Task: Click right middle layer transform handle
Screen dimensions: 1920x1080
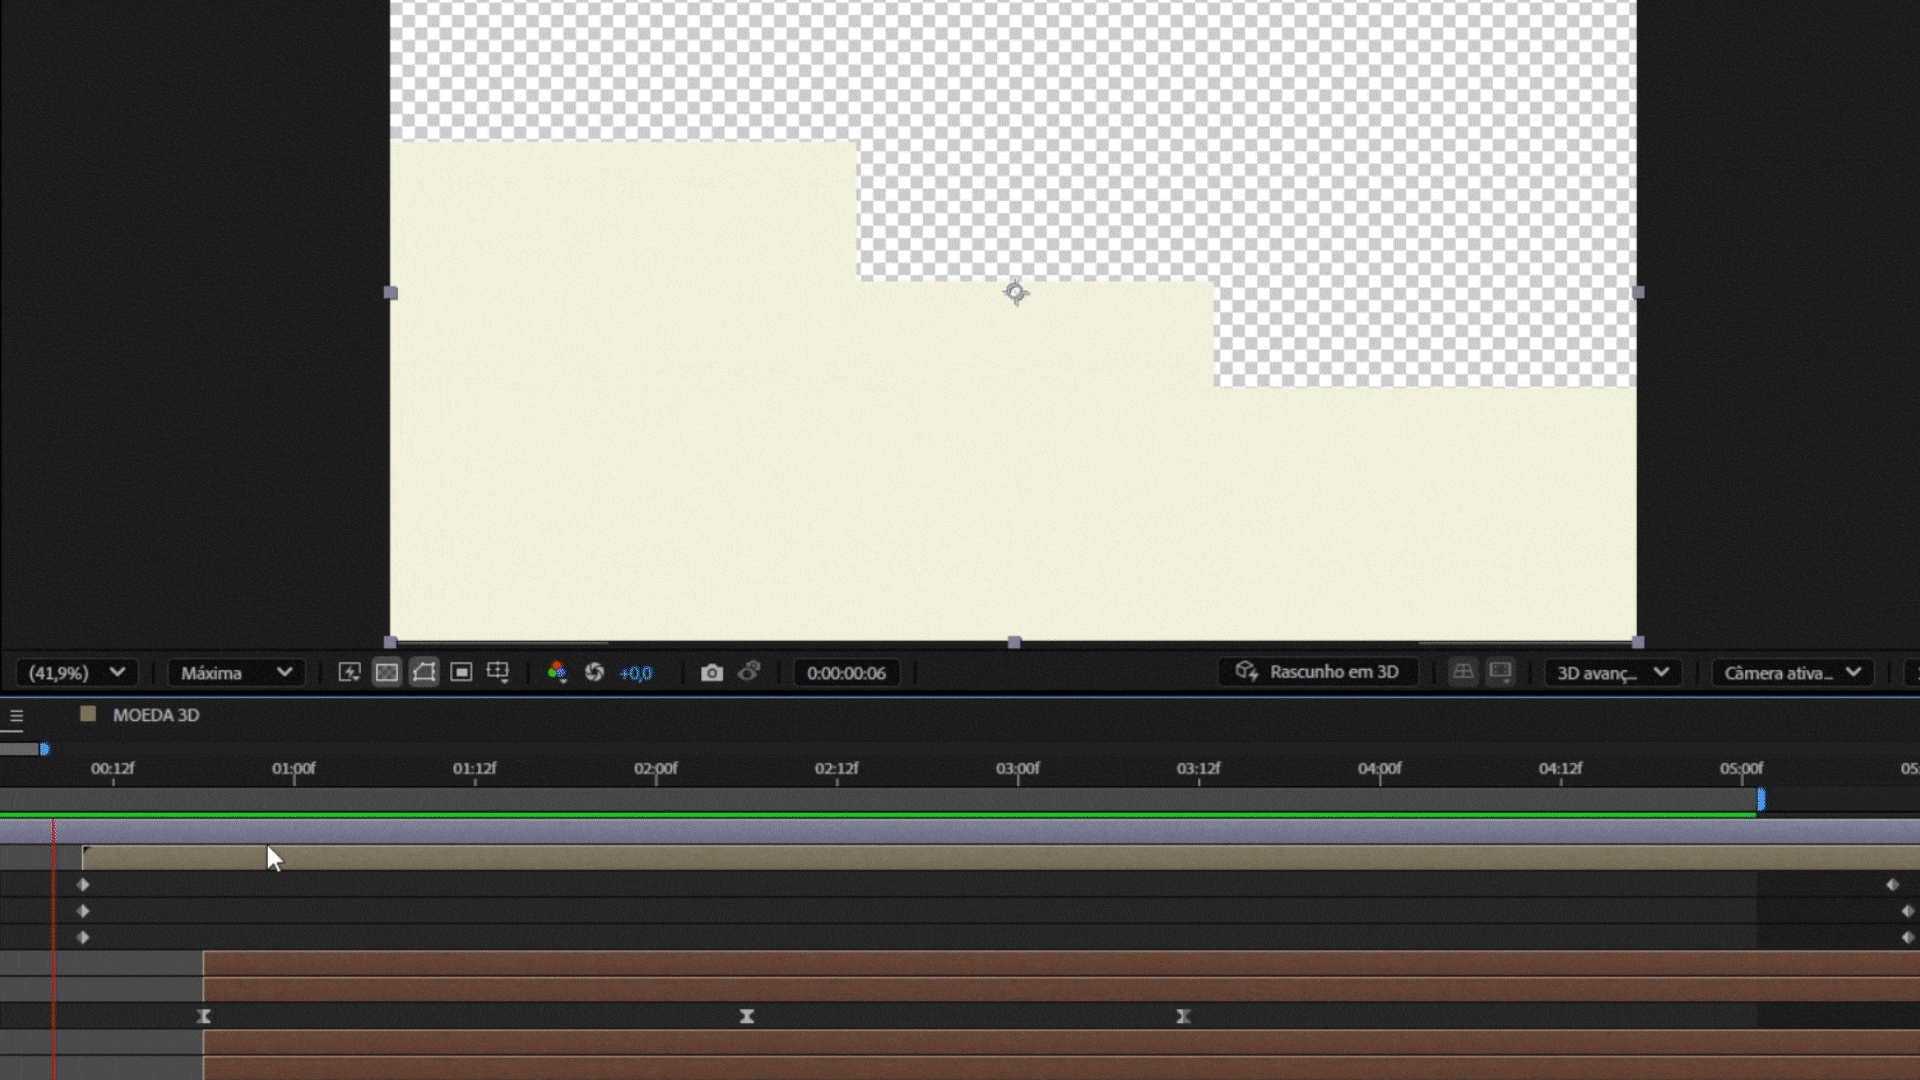Action: pyautogui.click(x=1638, y=293)
